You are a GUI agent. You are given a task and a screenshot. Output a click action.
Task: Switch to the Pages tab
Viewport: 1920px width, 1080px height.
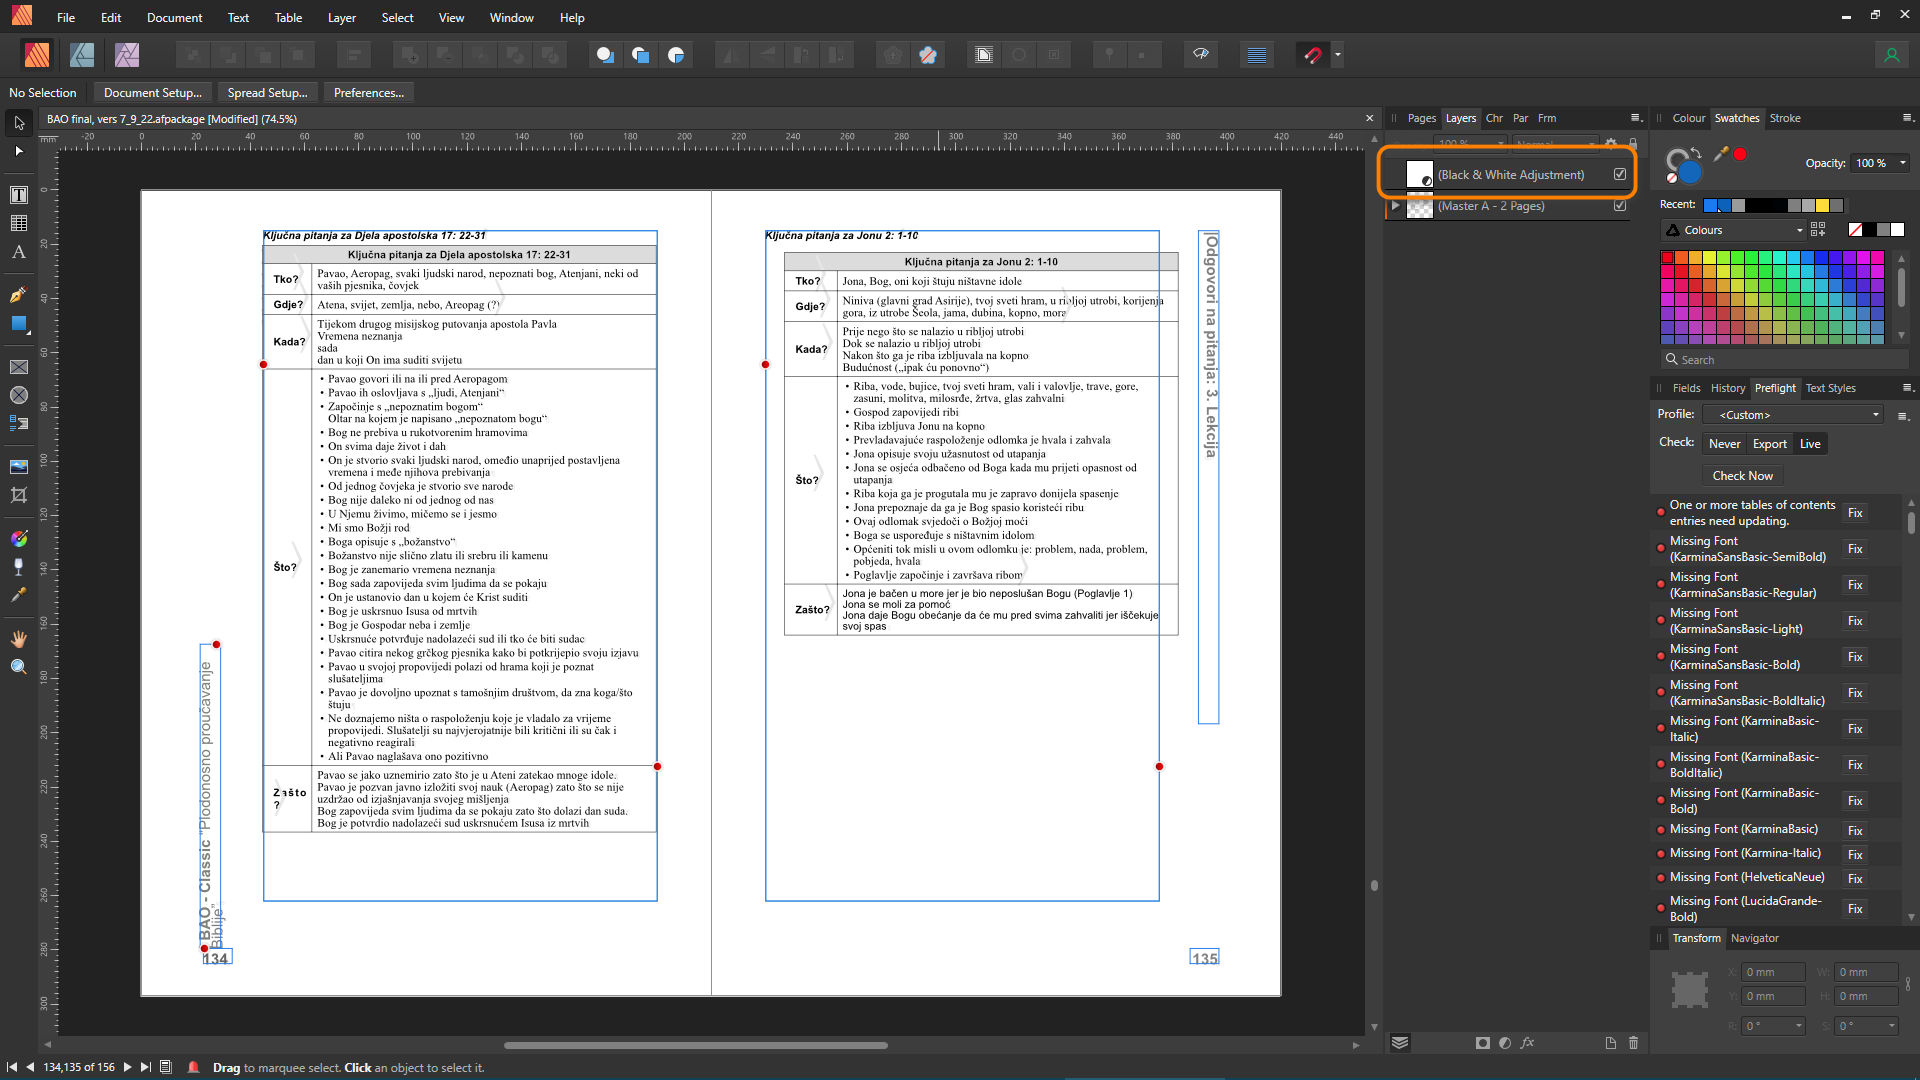[1421, 118]
